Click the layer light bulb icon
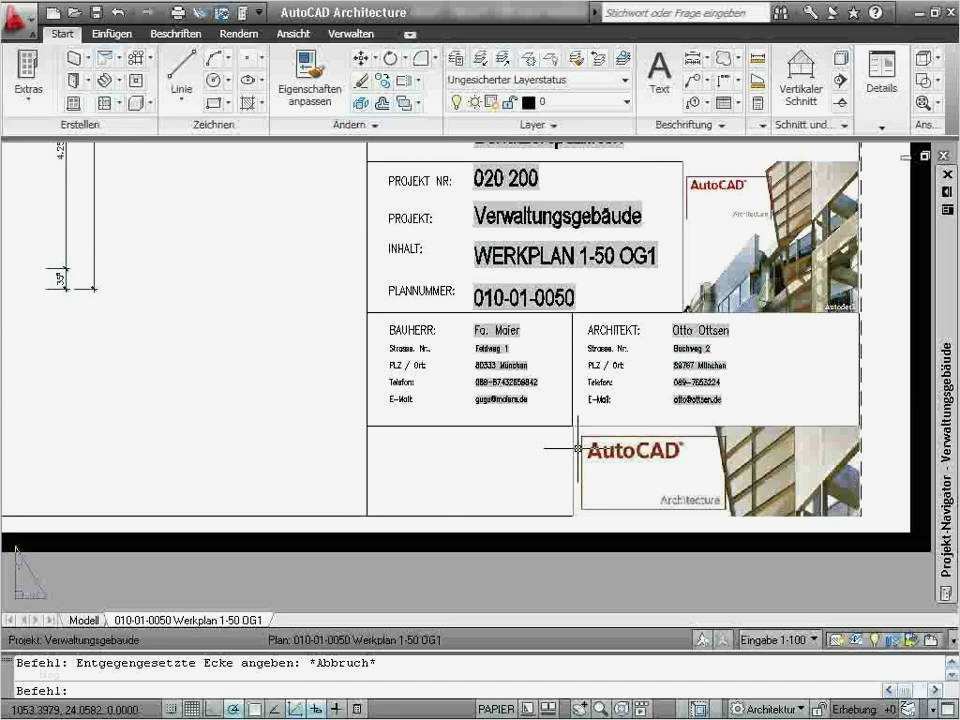The image size is (960, 720). click(456, 101)
